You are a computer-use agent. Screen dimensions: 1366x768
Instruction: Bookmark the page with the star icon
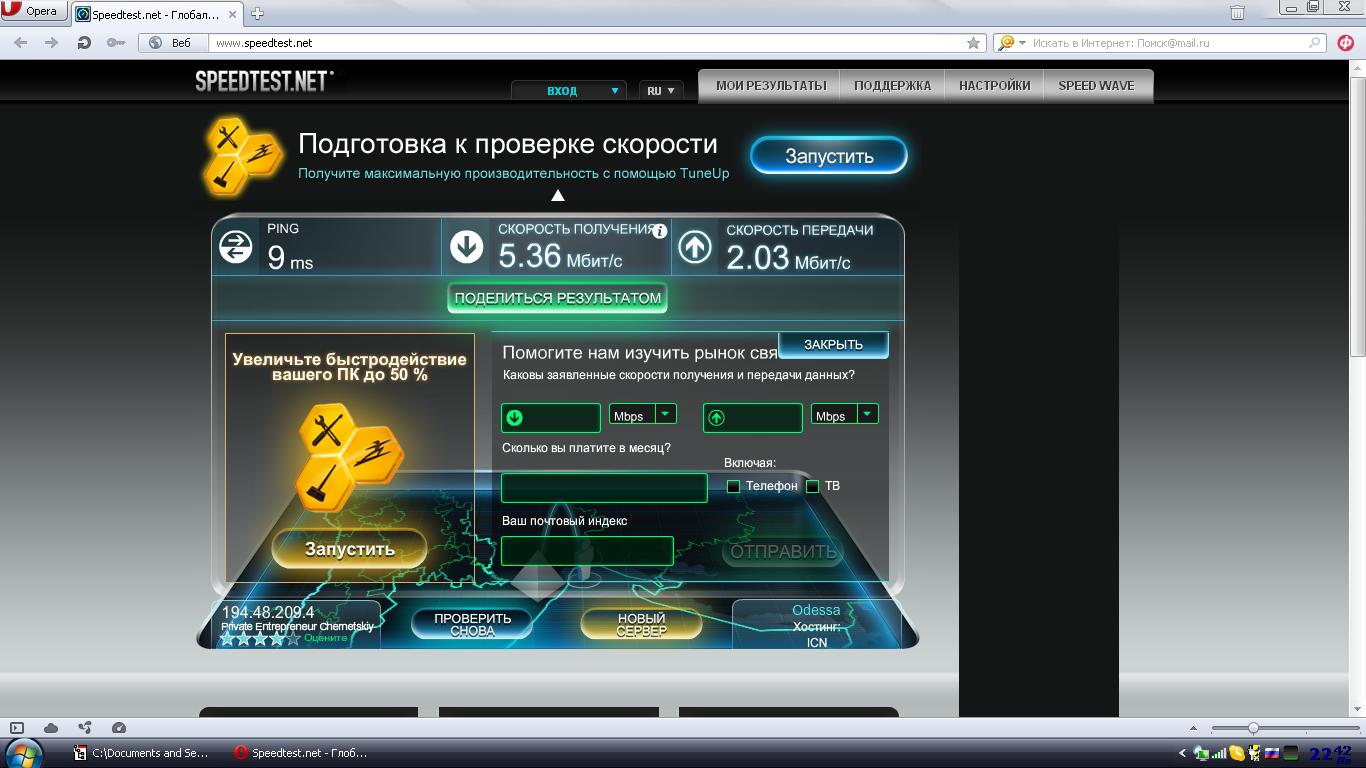click(974, 43)
